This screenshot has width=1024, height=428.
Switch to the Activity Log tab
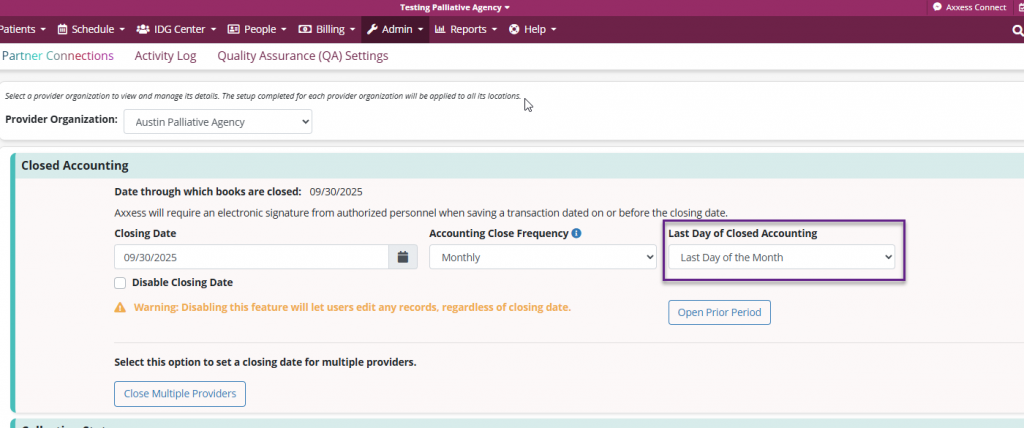[x=165, y=56]
